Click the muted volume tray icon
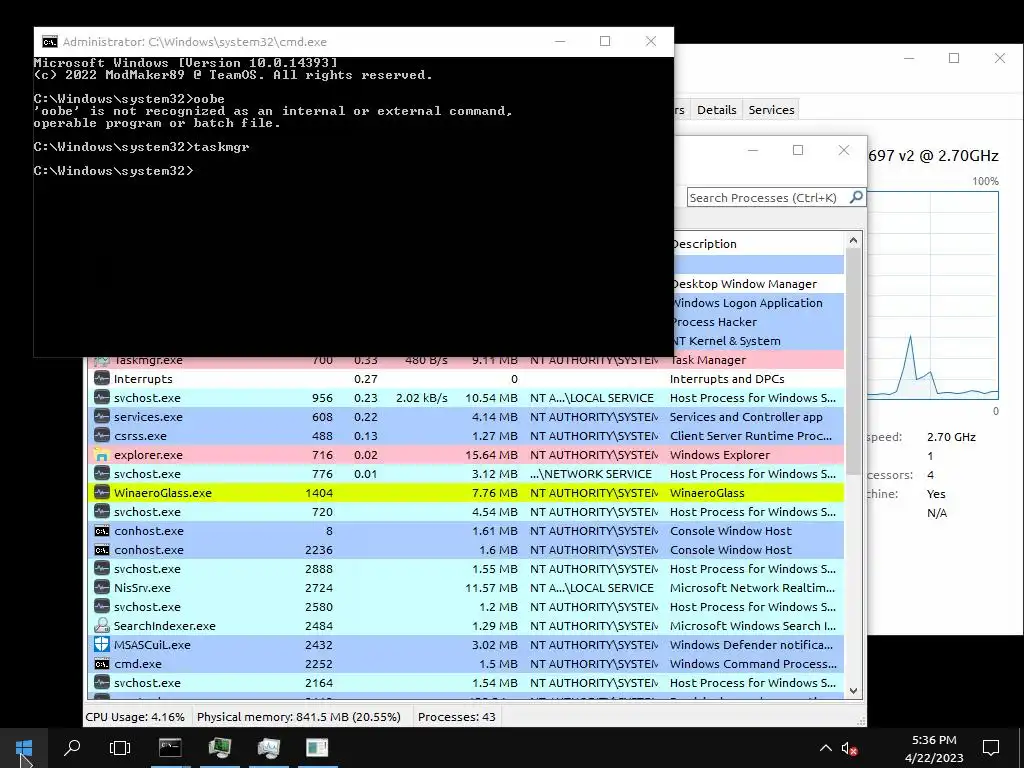The image size is (1024, 768). click(849, 748)
